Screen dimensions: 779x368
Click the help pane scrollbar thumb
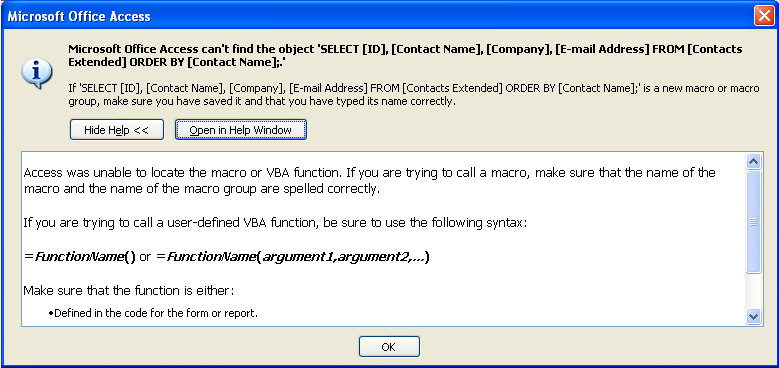click(x=754, y=221)
